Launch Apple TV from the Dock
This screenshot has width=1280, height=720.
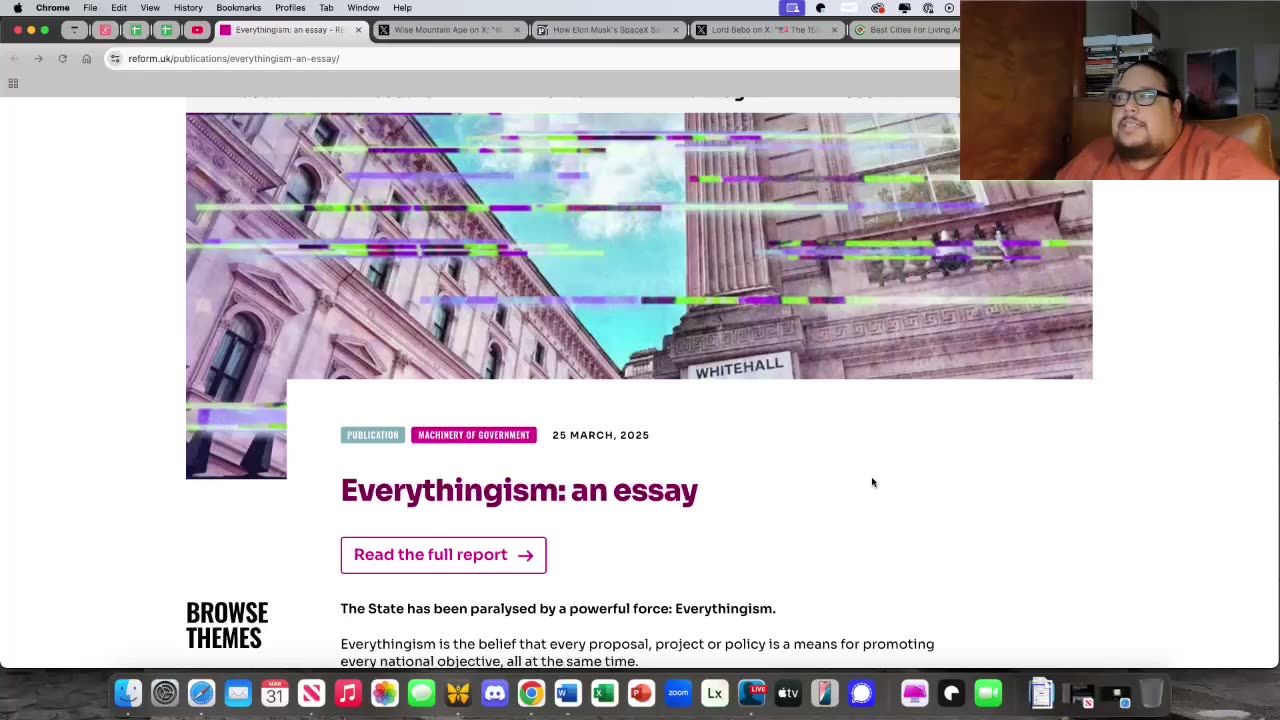[x=788, y=693]
